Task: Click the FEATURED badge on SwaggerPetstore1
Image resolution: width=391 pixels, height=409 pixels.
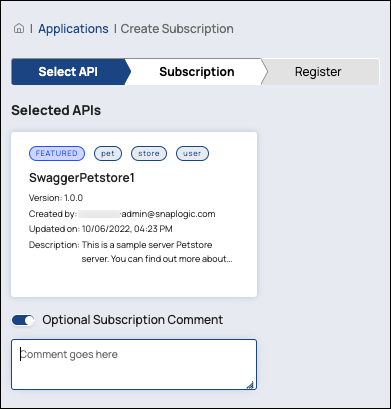Action: click(57, 153)
